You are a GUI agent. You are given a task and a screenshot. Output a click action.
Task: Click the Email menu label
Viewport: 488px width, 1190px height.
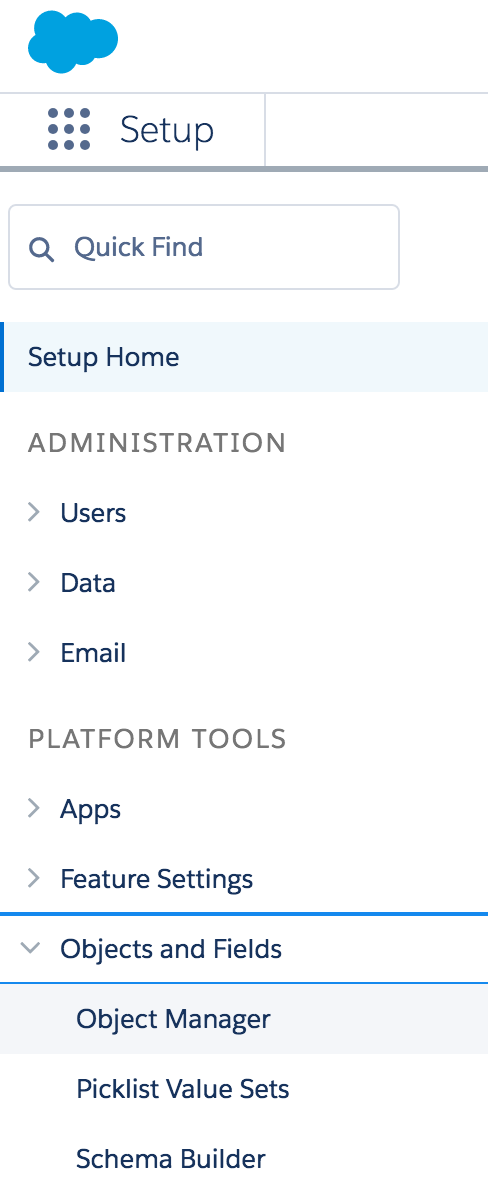tap(93, 653)
